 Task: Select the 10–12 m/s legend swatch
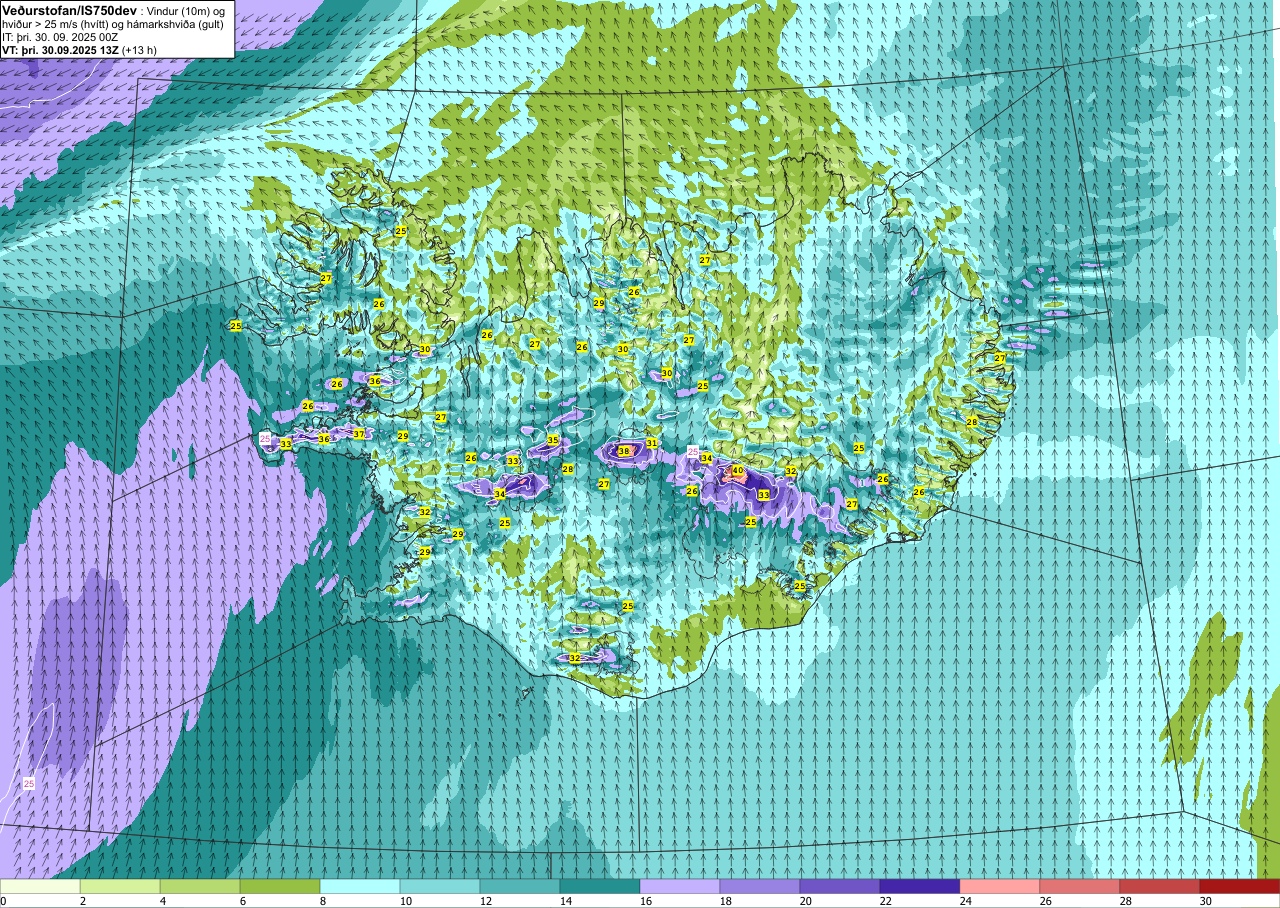click(440, 886)
